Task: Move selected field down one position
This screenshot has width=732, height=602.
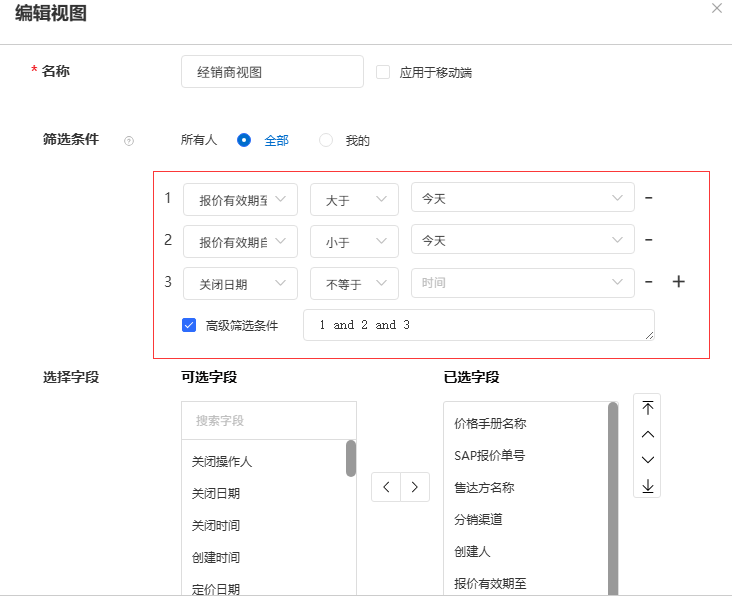Action: 647,460
